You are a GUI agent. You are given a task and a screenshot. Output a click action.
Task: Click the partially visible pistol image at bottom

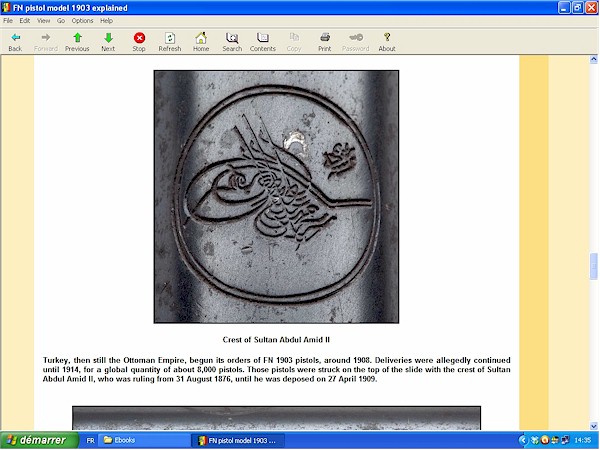pos(276,418)
